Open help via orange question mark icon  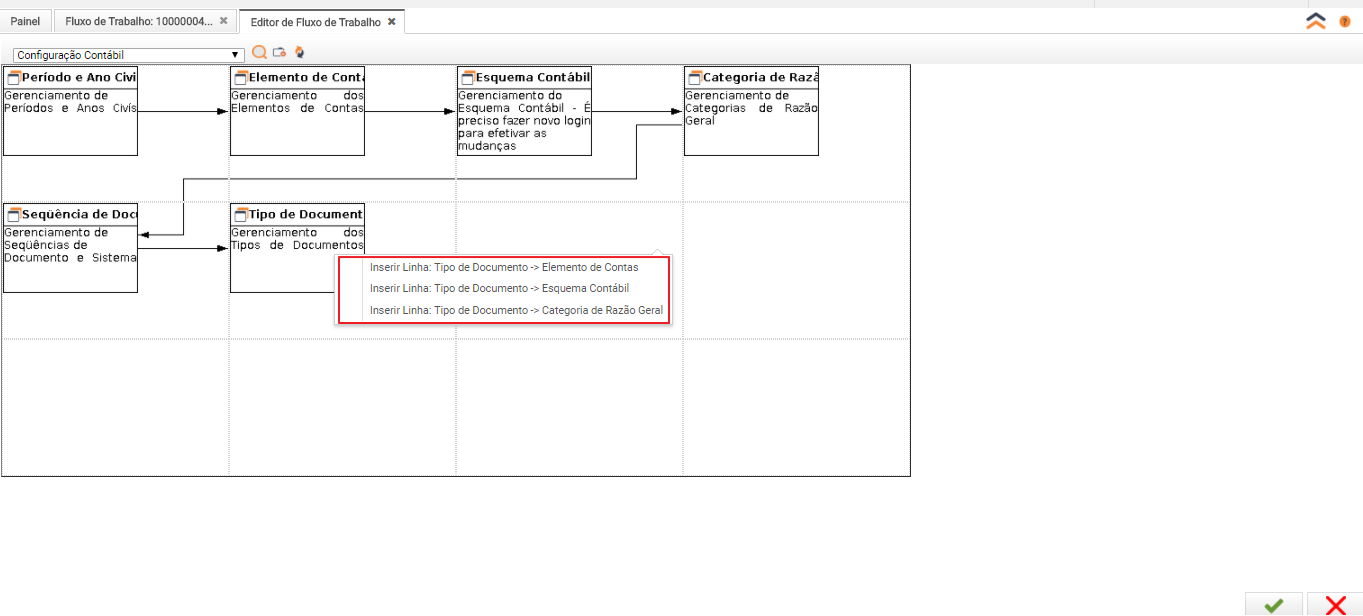point(1345,21)
